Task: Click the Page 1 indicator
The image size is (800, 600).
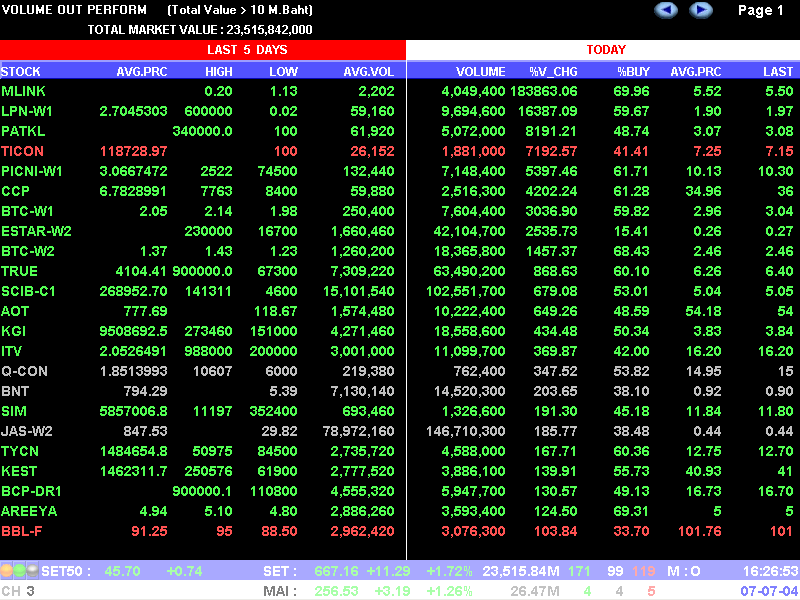Action: (x=761, y=10)
